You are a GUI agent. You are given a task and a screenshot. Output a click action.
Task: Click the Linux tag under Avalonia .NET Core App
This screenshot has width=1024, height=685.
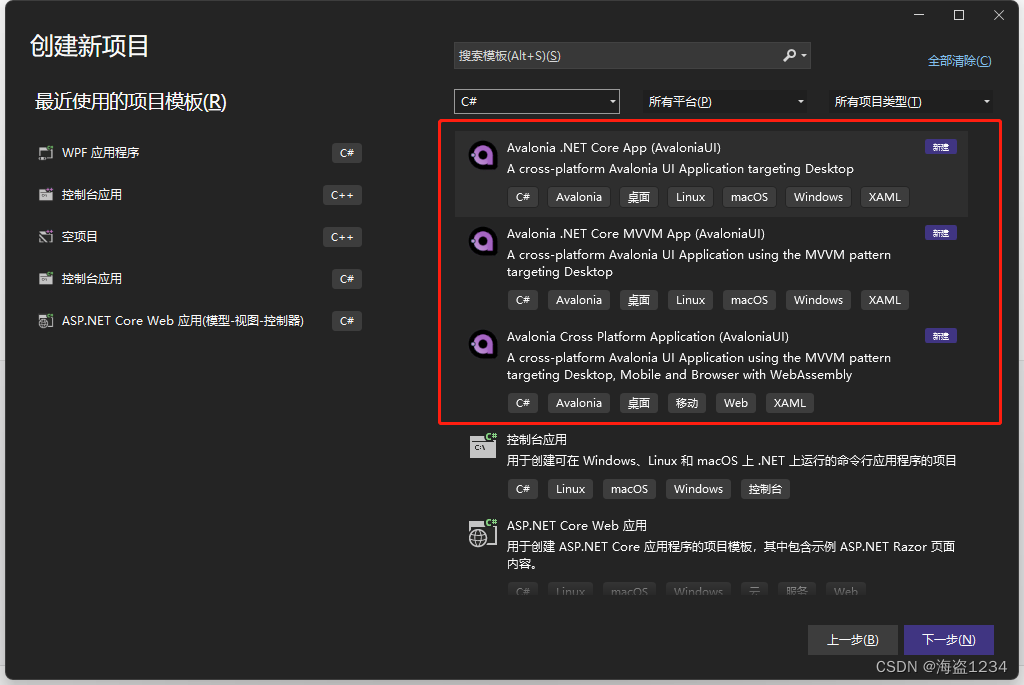(x=690, y=197)
